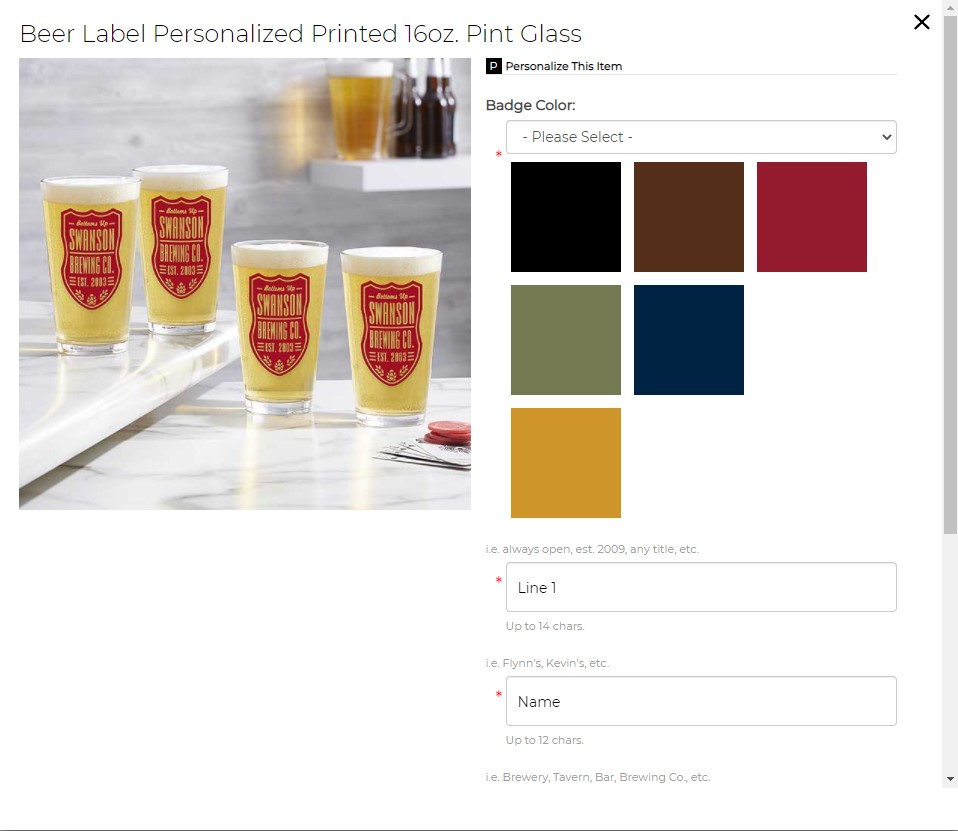The height and width of the screenshot is (831, 958).
Task: Click the Personalize This Item heading
Action: point(563,66)
